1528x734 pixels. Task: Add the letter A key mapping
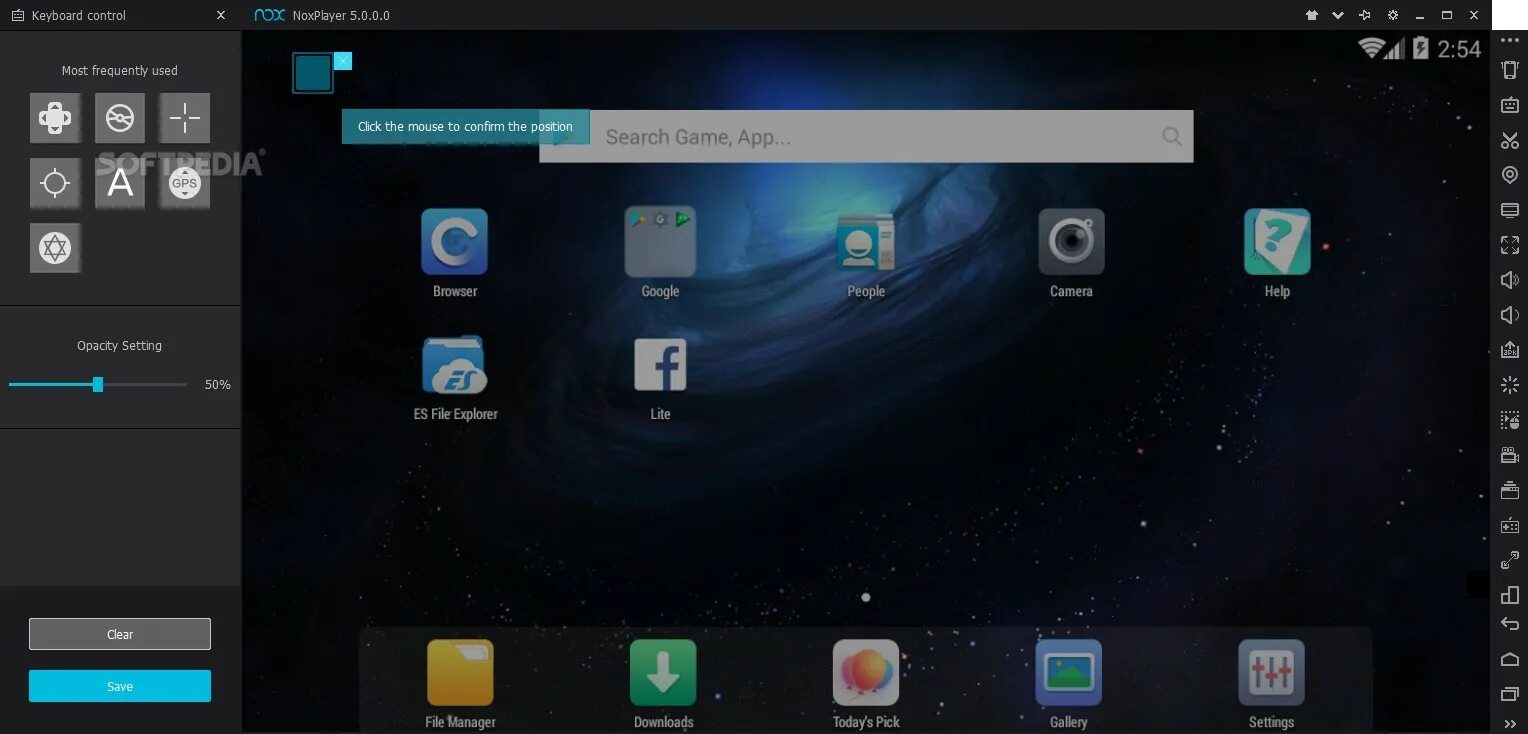120,183
